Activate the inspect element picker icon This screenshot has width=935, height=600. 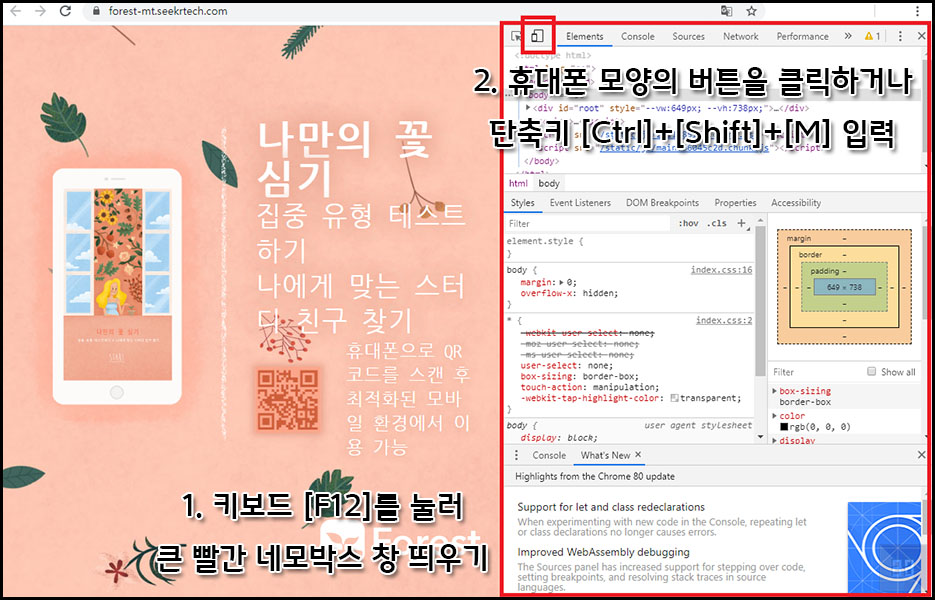coord(516,36)
